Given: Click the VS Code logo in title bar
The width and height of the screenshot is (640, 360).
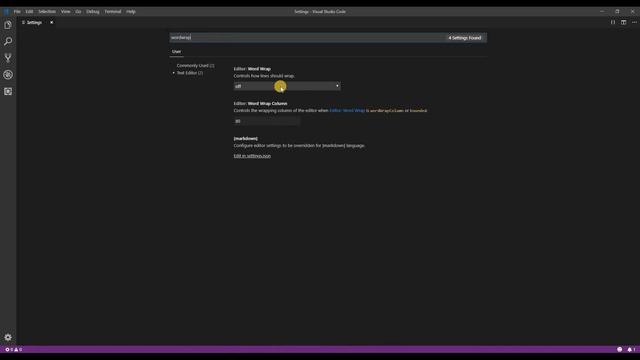Looking at the screenshot, I should [6, 11].
